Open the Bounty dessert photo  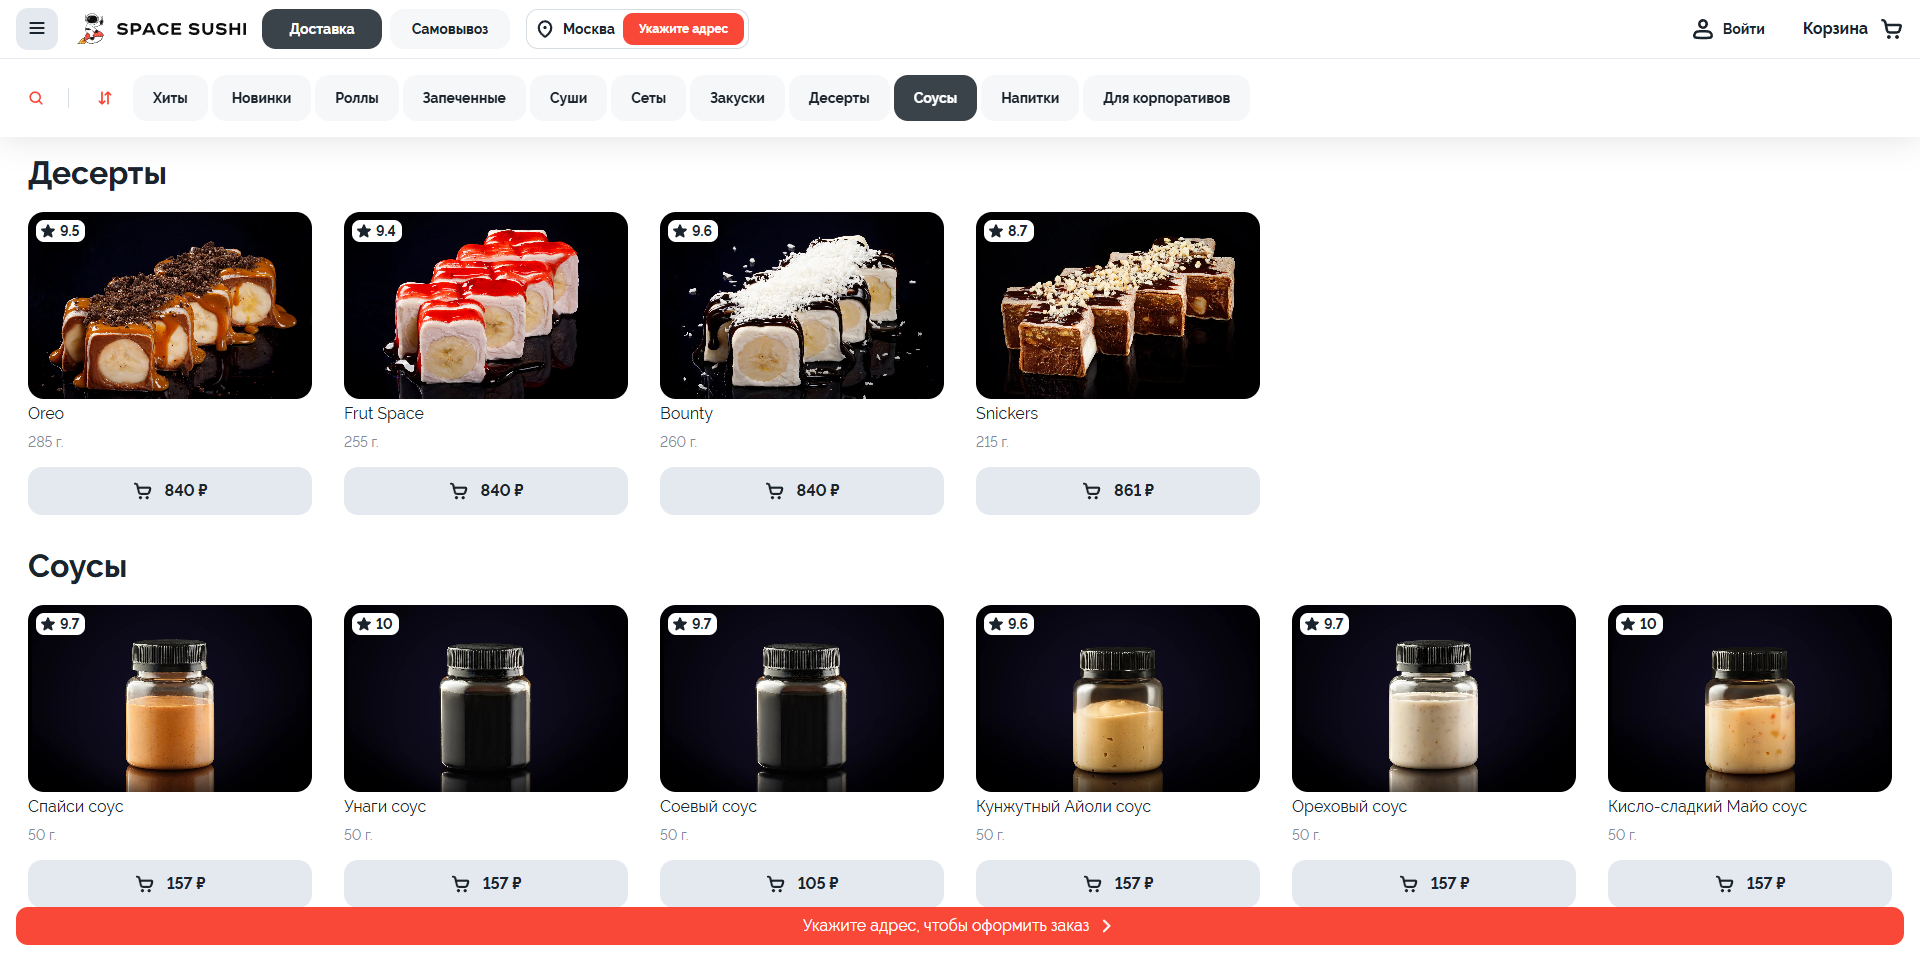[x=802, y=305]
